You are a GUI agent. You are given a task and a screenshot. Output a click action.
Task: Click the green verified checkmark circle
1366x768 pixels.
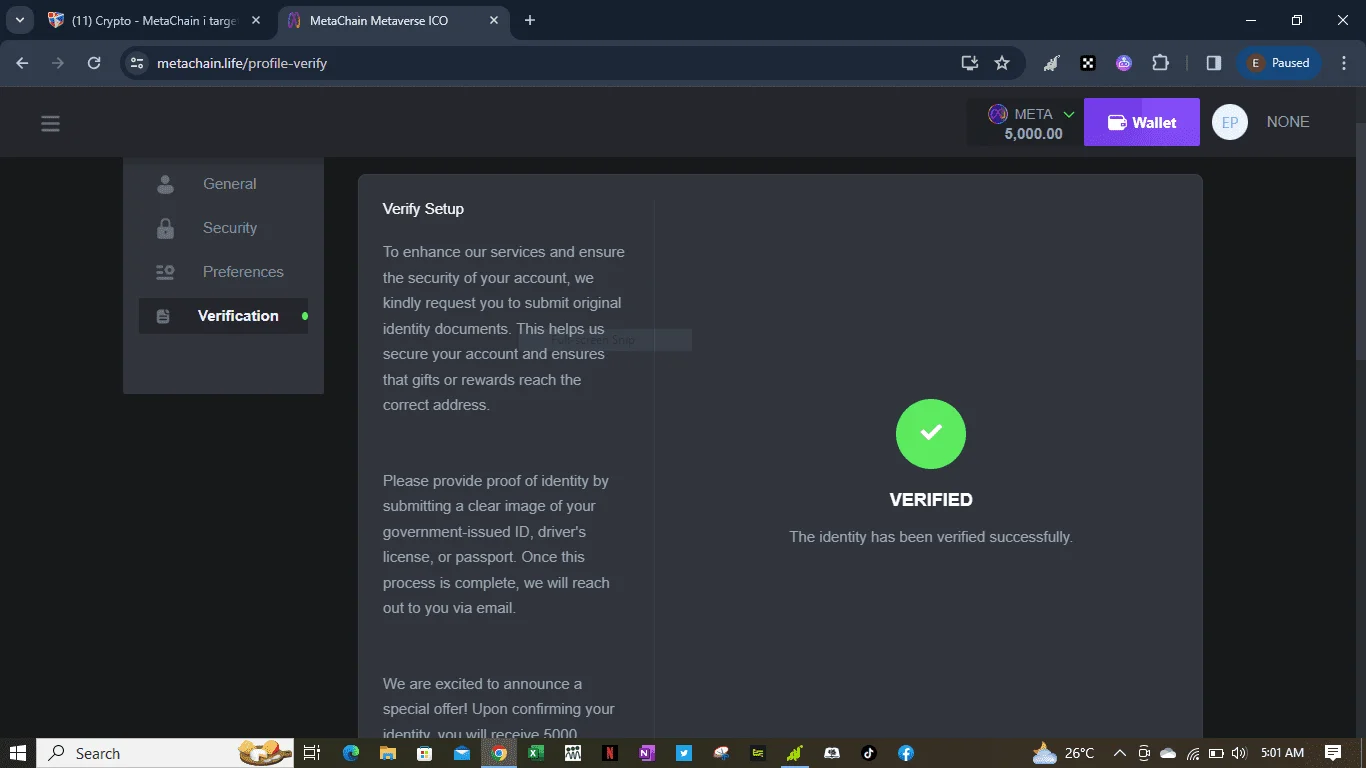(931, 433)
